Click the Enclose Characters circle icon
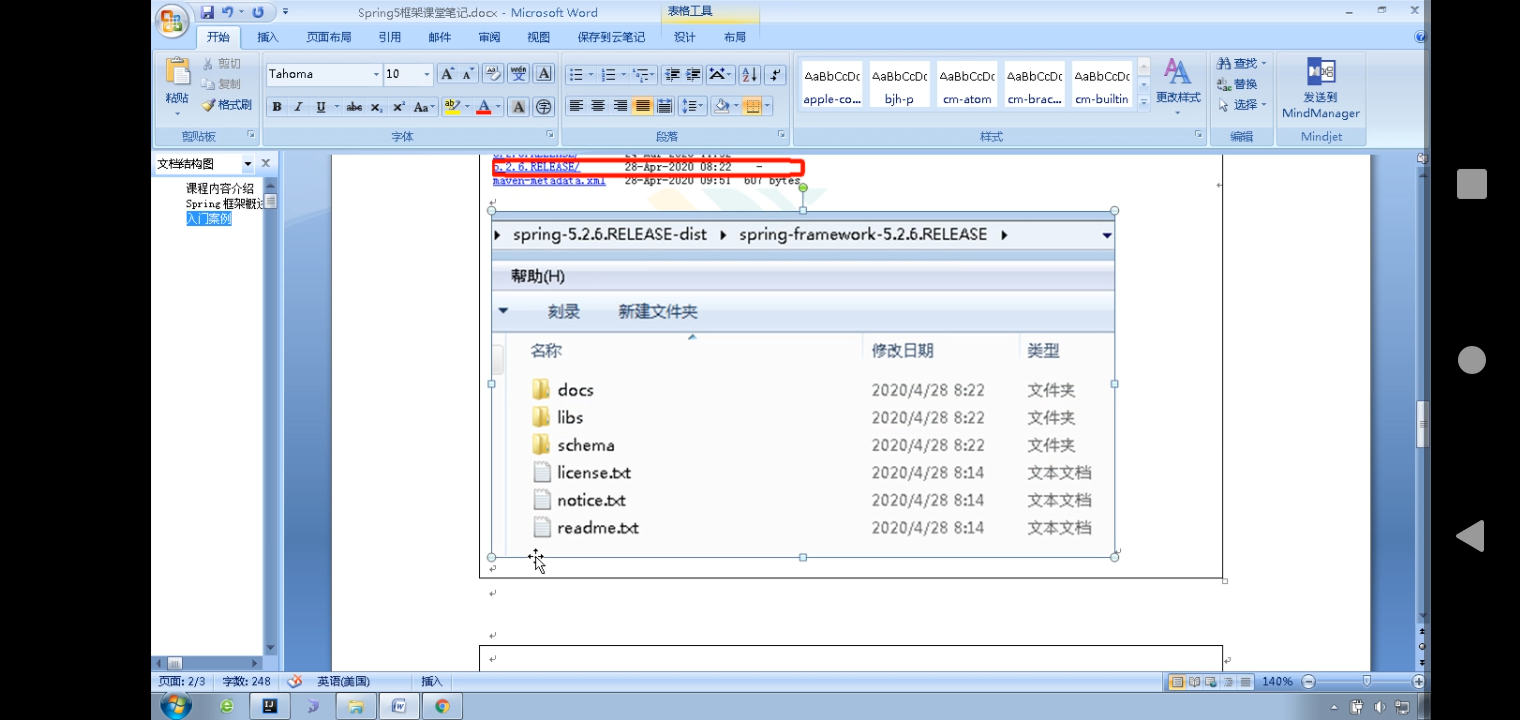Image resolution: width=1520 pixels, height=720 pixels. (543, 107)
